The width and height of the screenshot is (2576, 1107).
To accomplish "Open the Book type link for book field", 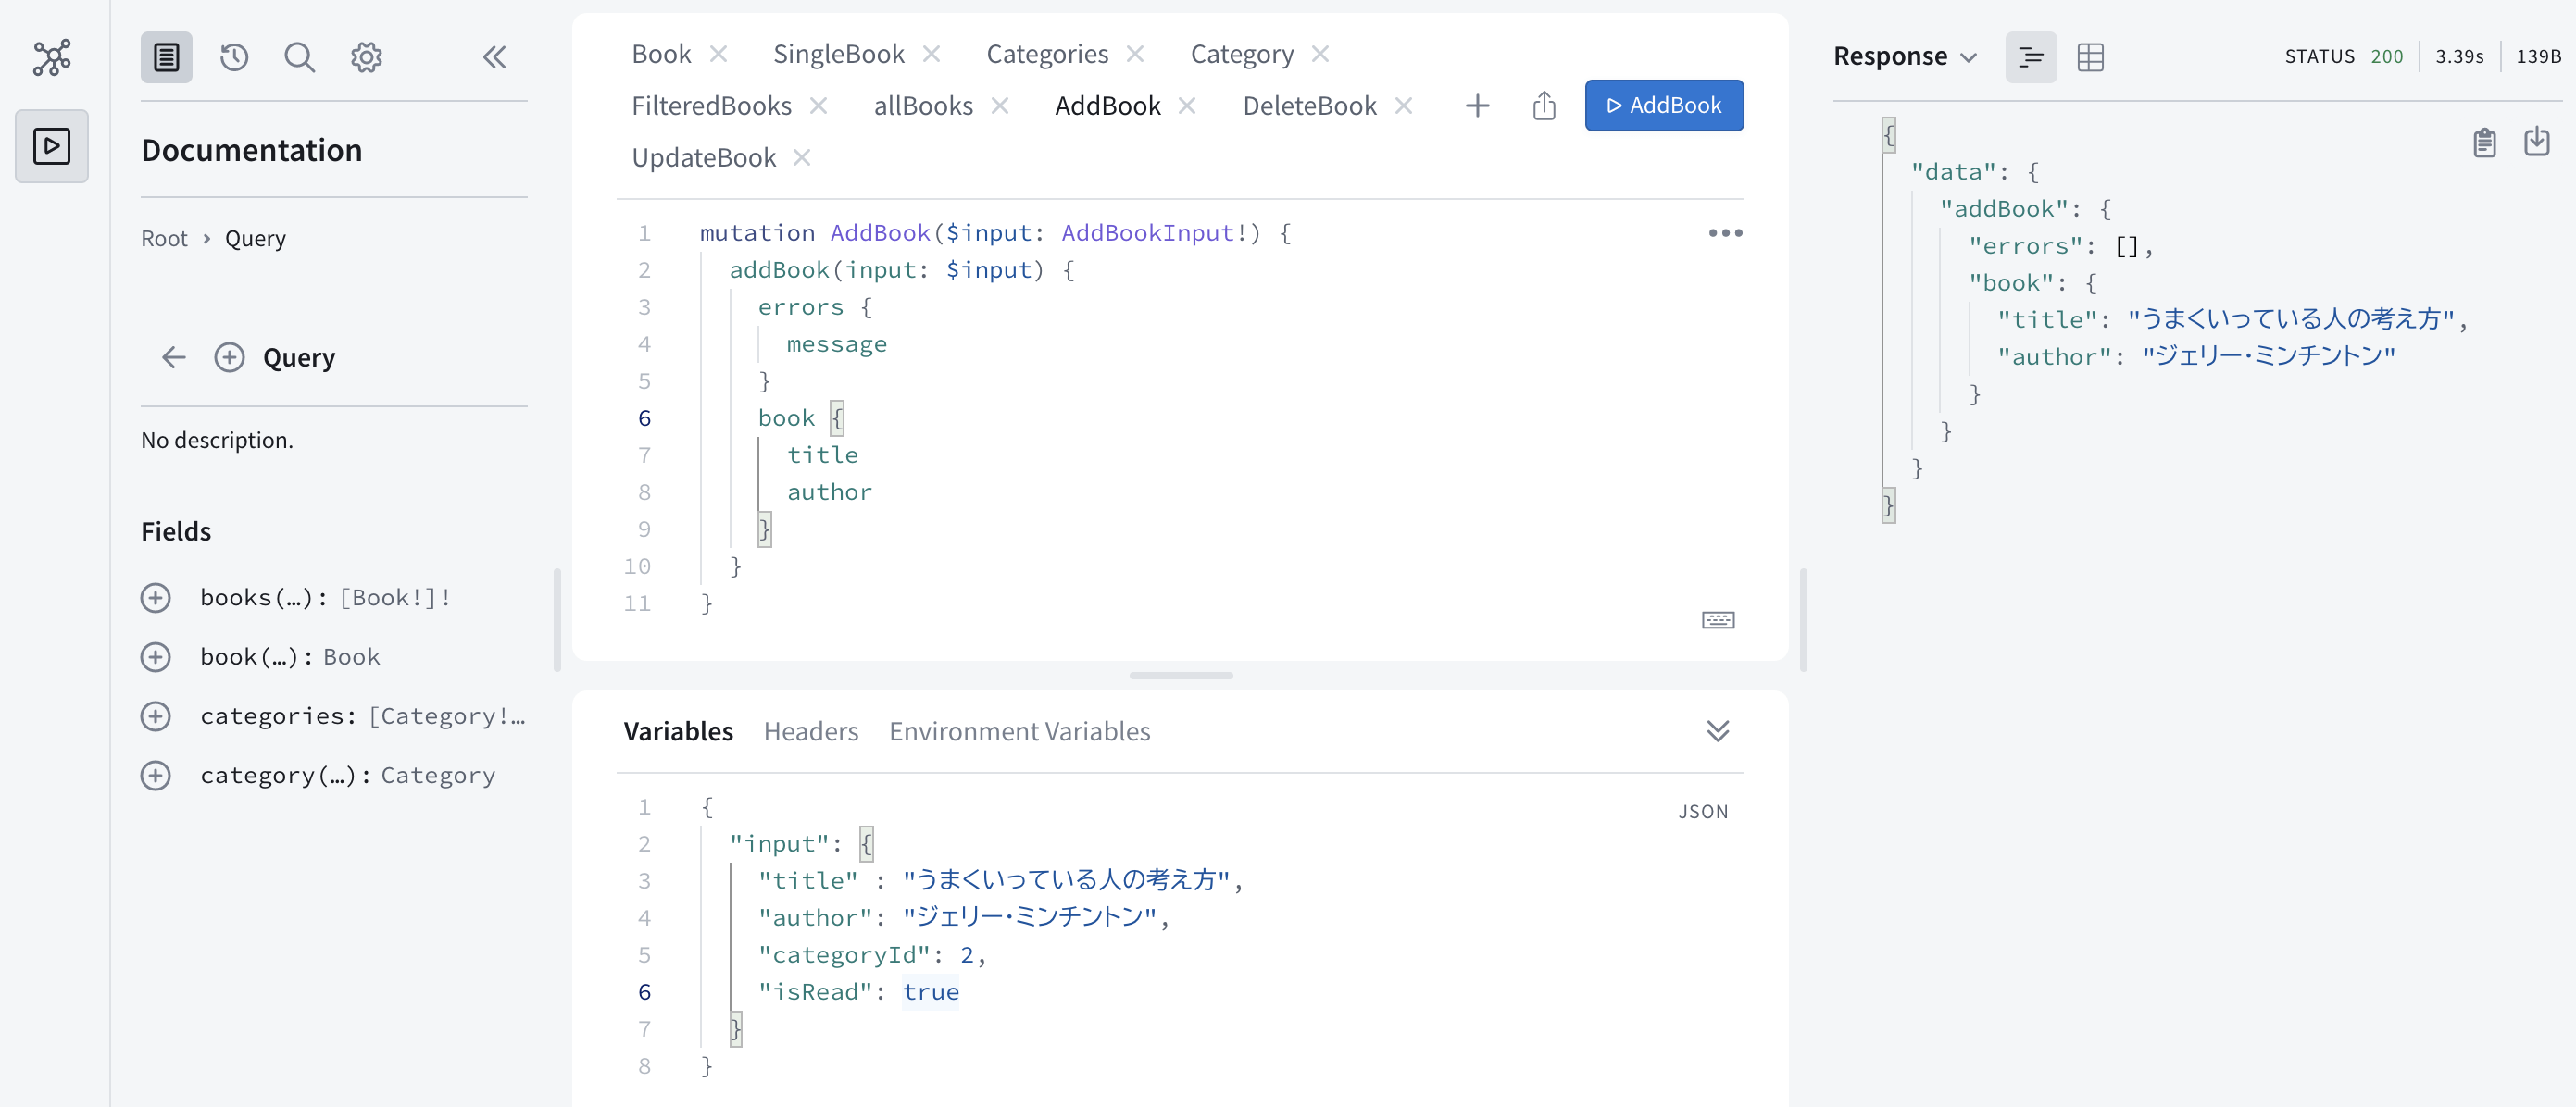I will click(x=351, y=657).
